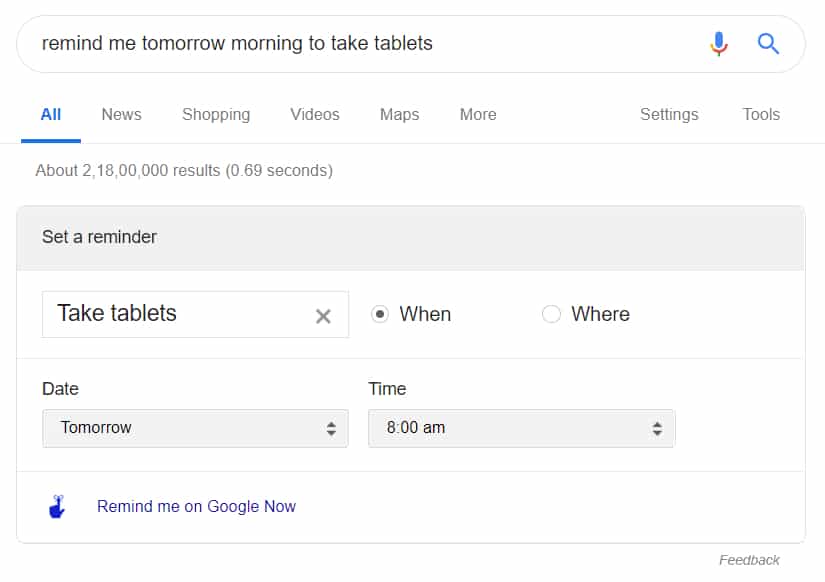Switch to the News tab
825x582 pixels.
[122, 114]
